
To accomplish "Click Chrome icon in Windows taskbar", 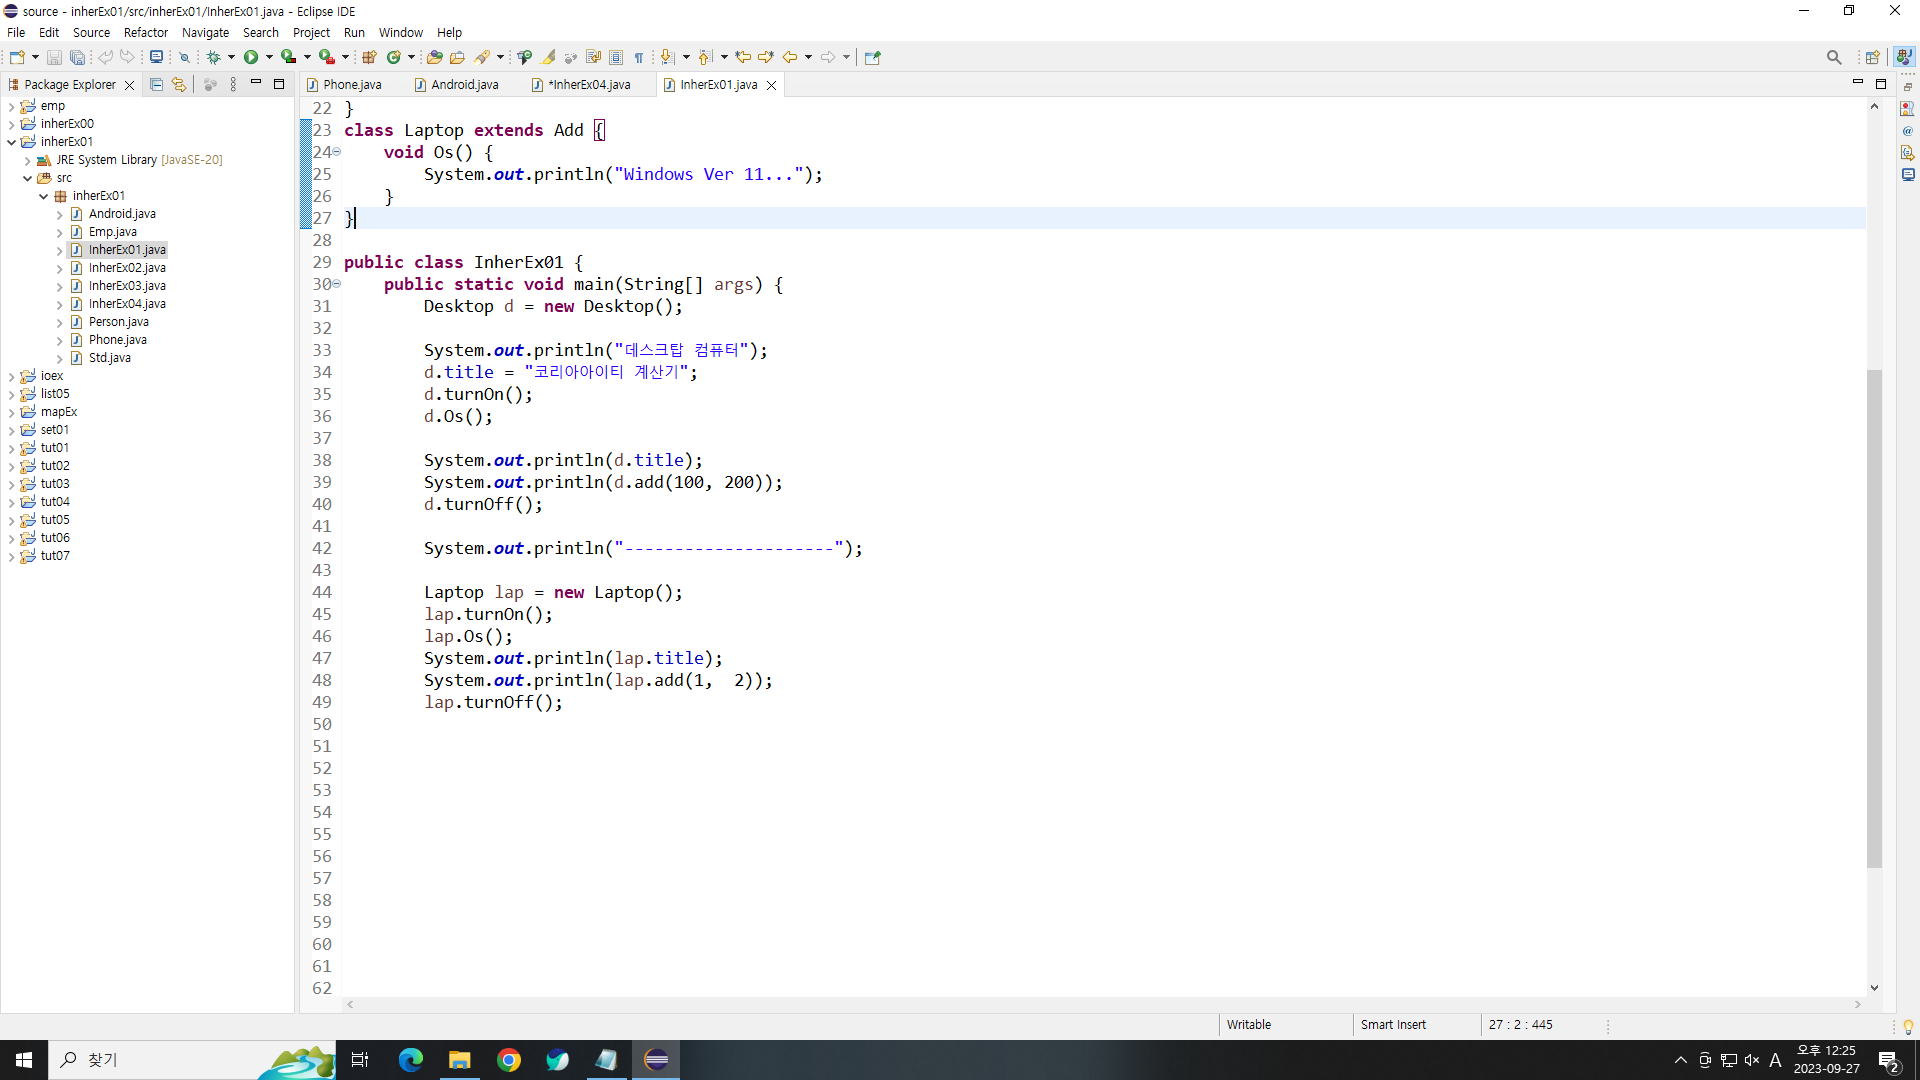I will 509,1060.
